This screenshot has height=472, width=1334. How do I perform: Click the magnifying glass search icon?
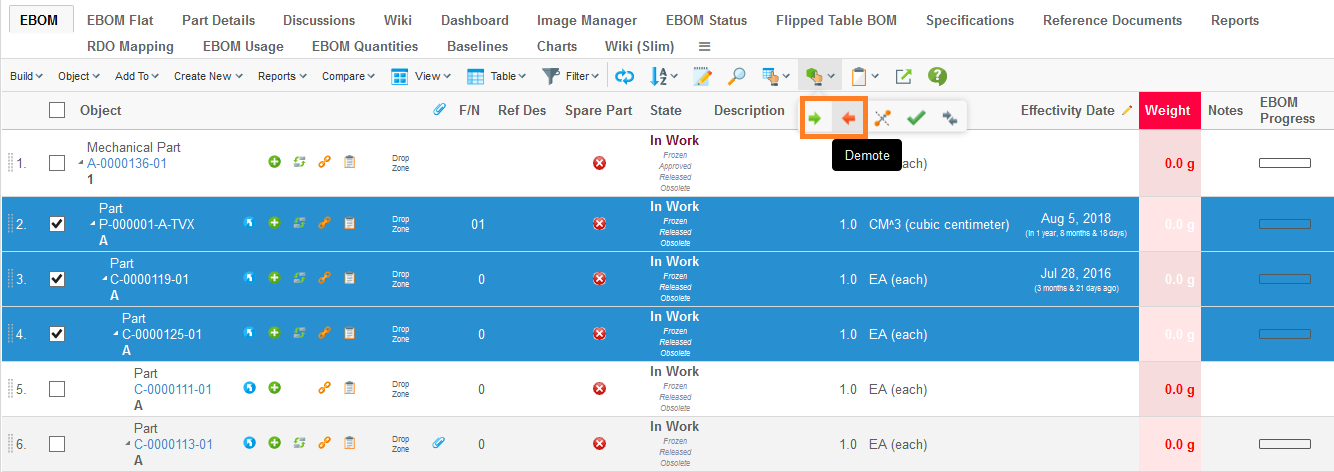[736, 76]
